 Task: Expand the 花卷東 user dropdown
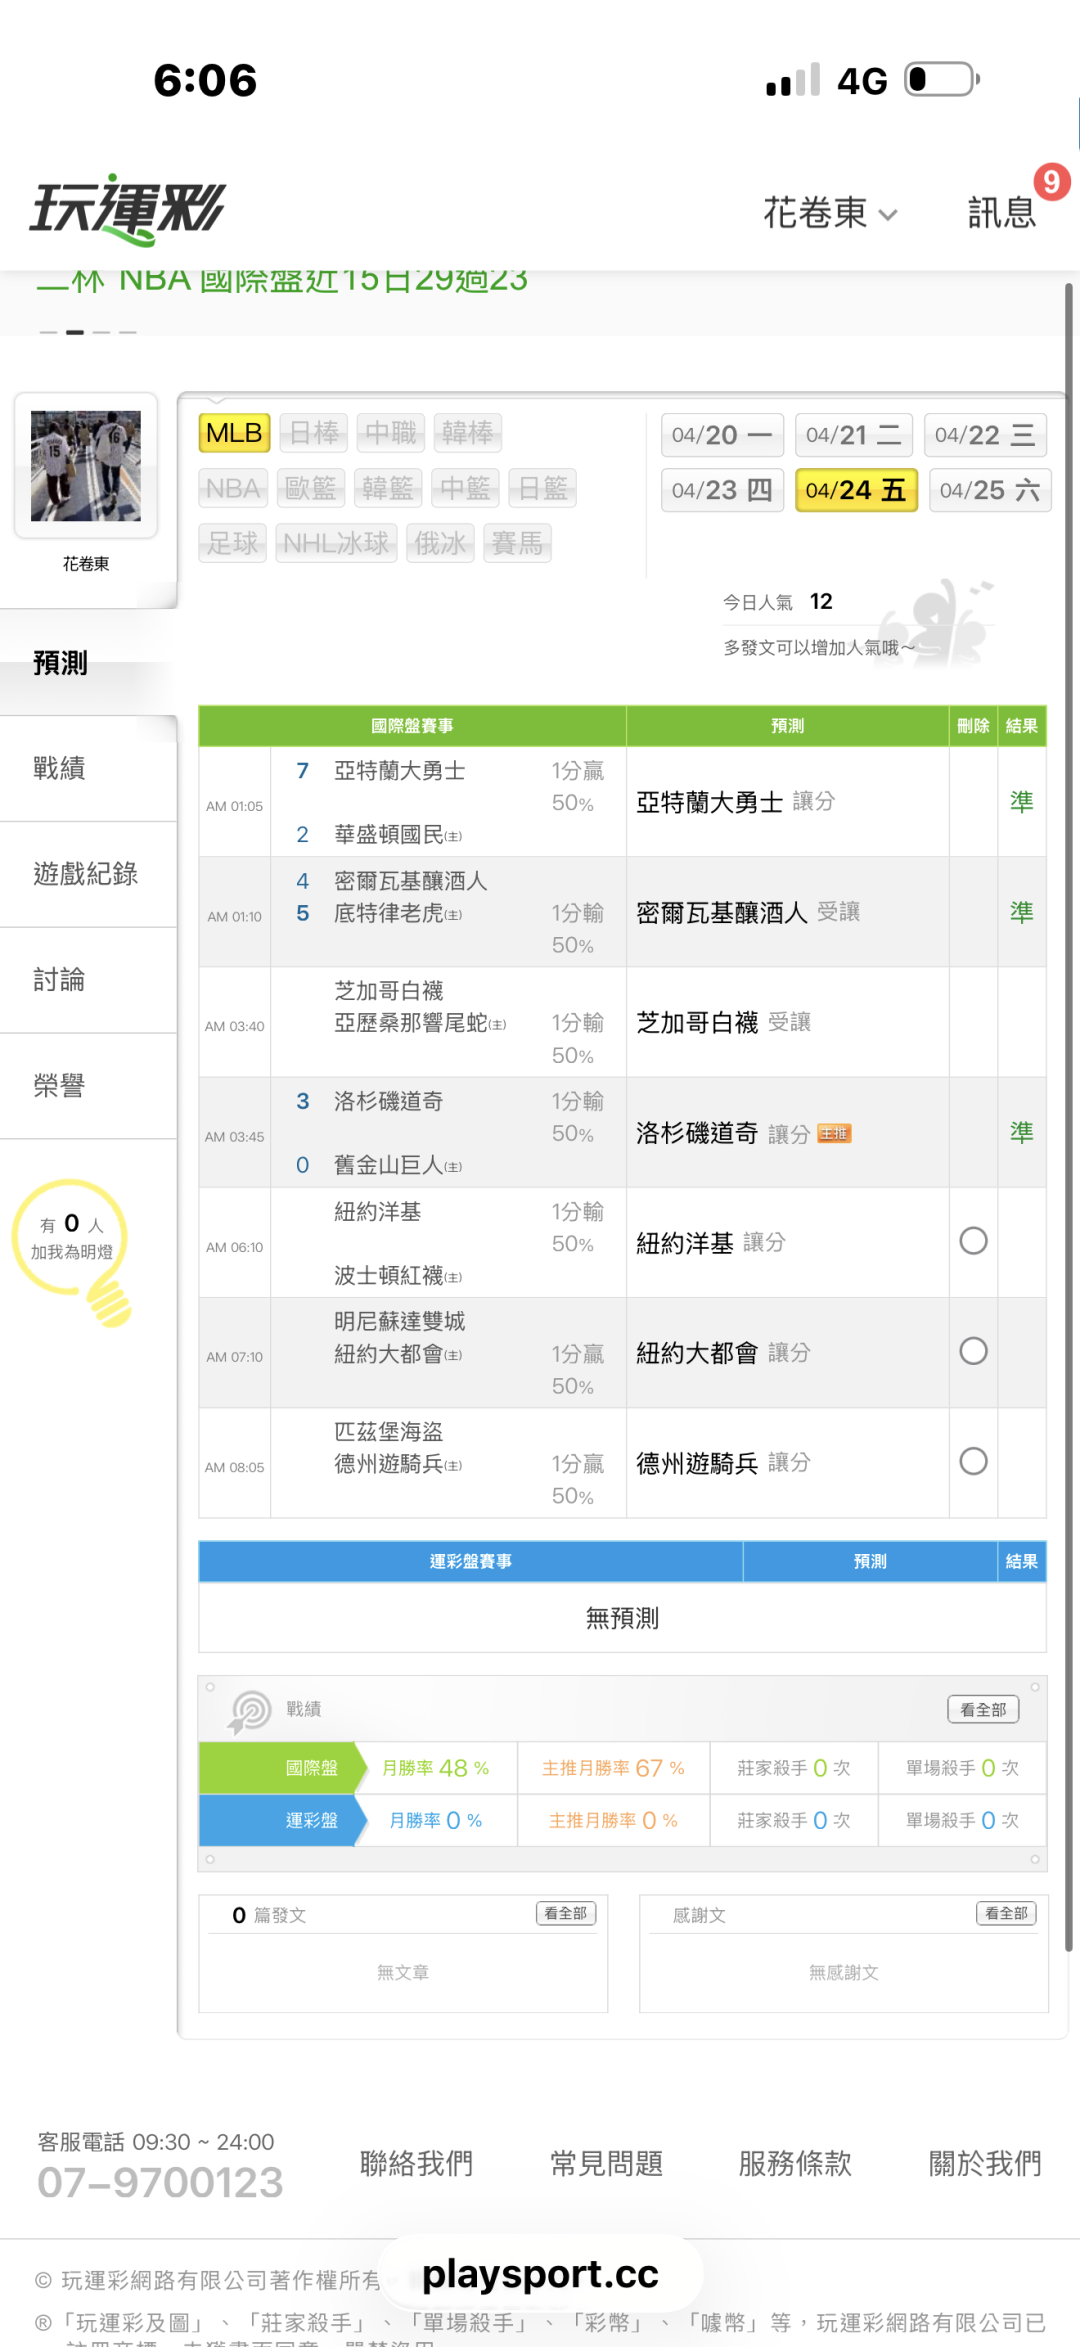830,213
